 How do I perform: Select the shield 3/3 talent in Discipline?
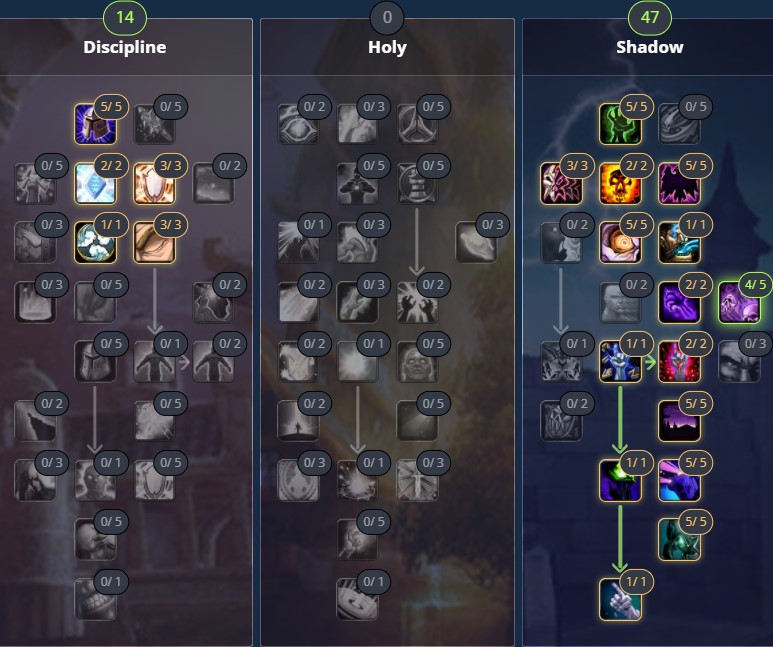coord(154,183)
